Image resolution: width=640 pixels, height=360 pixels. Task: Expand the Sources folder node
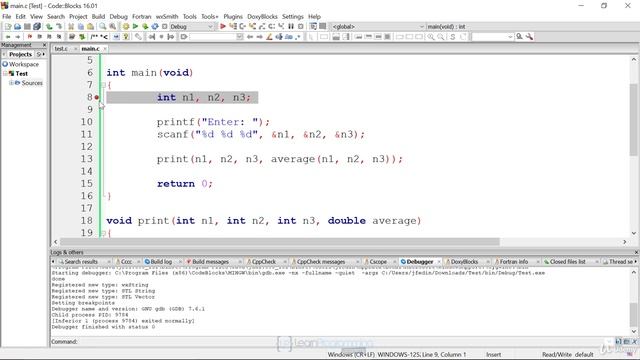coord(11,83)
